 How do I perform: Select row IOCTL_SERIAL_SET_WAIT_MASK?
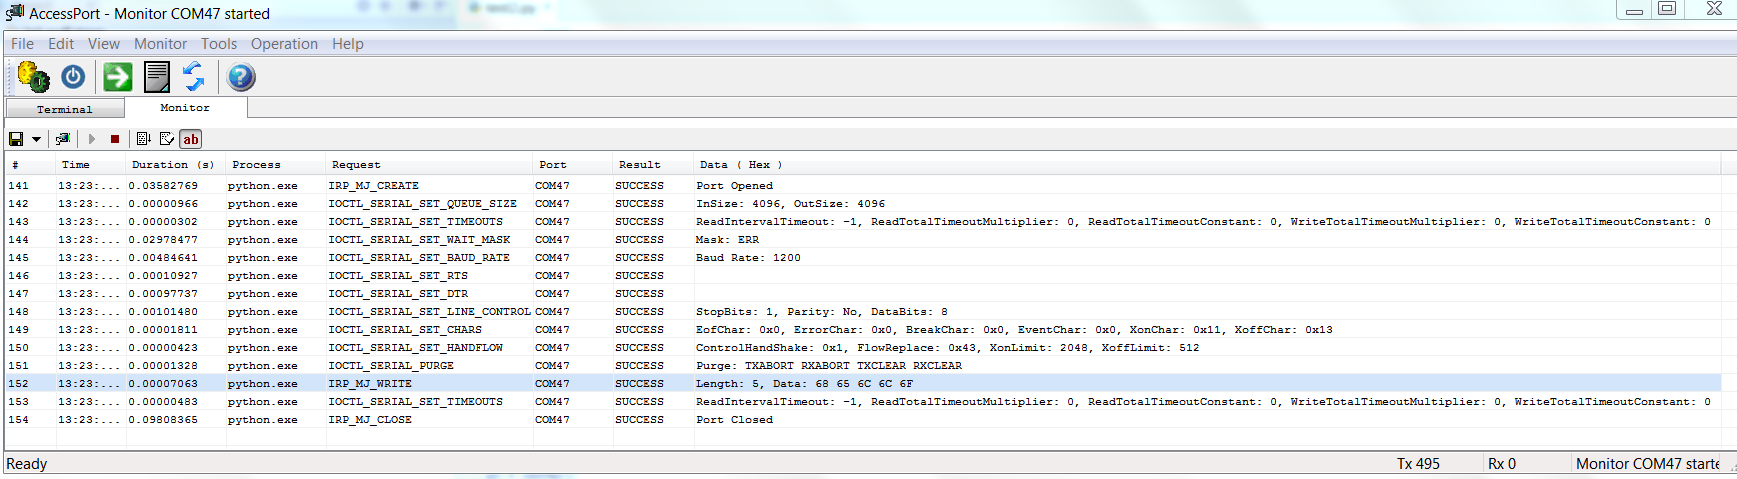click(863, 240)
